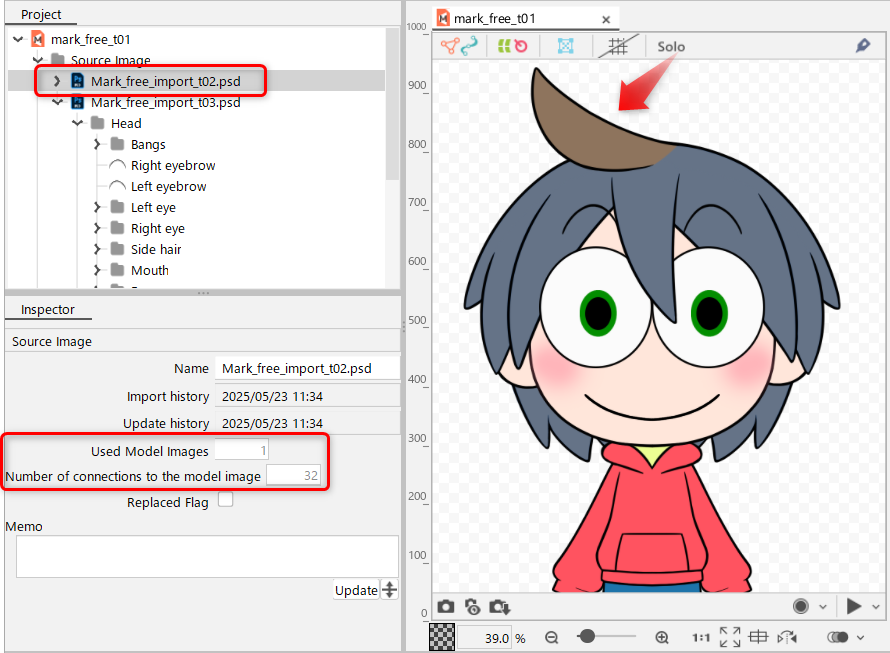Click the Update button under Memo

click(355, 590)
